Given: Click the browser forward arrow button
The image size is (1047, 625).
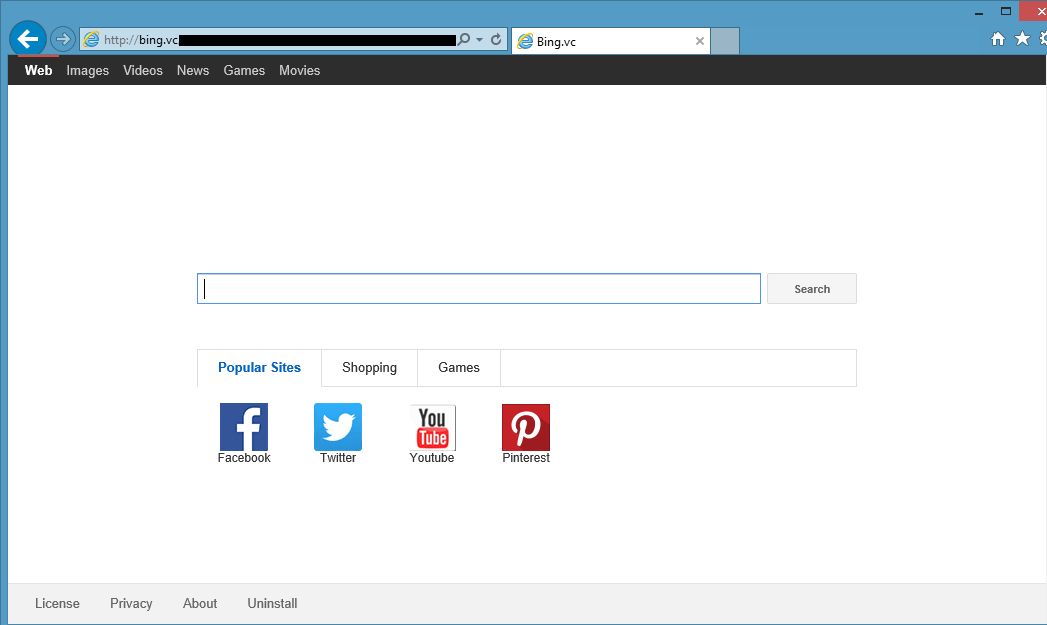Looking at the screenshot, I should click(63, 39).
